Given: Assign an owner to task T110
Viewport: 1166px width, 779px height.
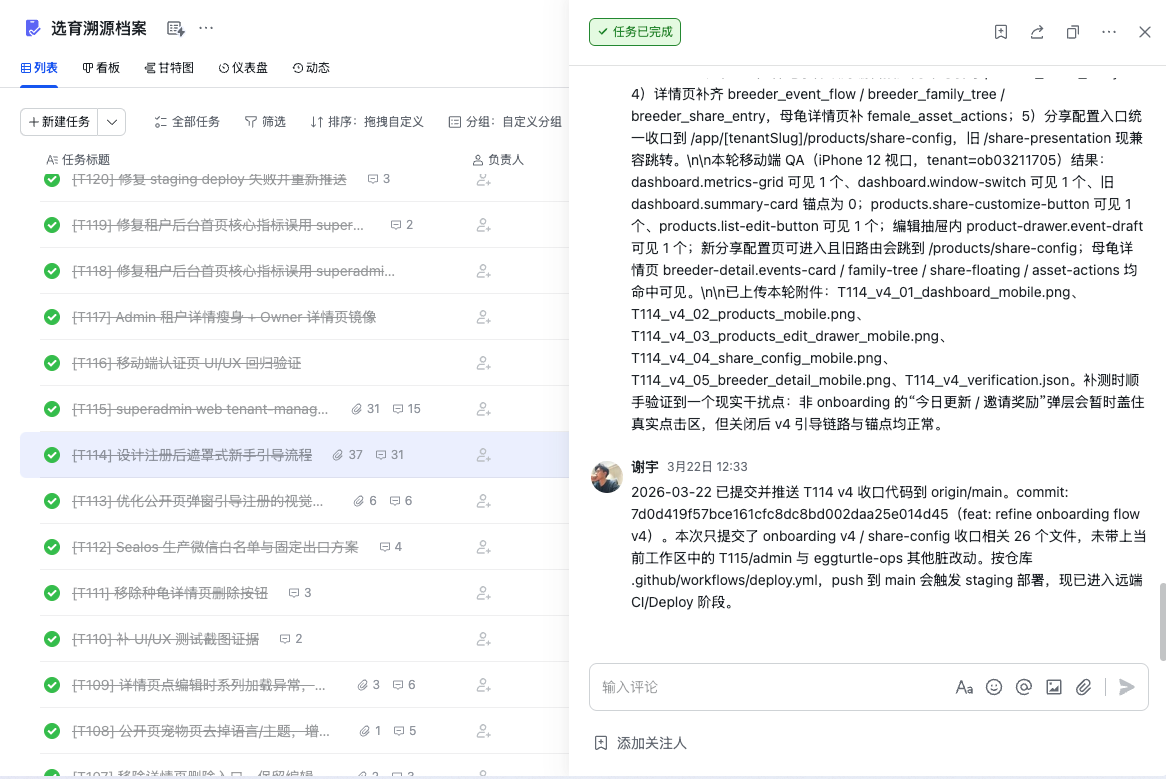Looking at the screenshot, I should [483, 639].
